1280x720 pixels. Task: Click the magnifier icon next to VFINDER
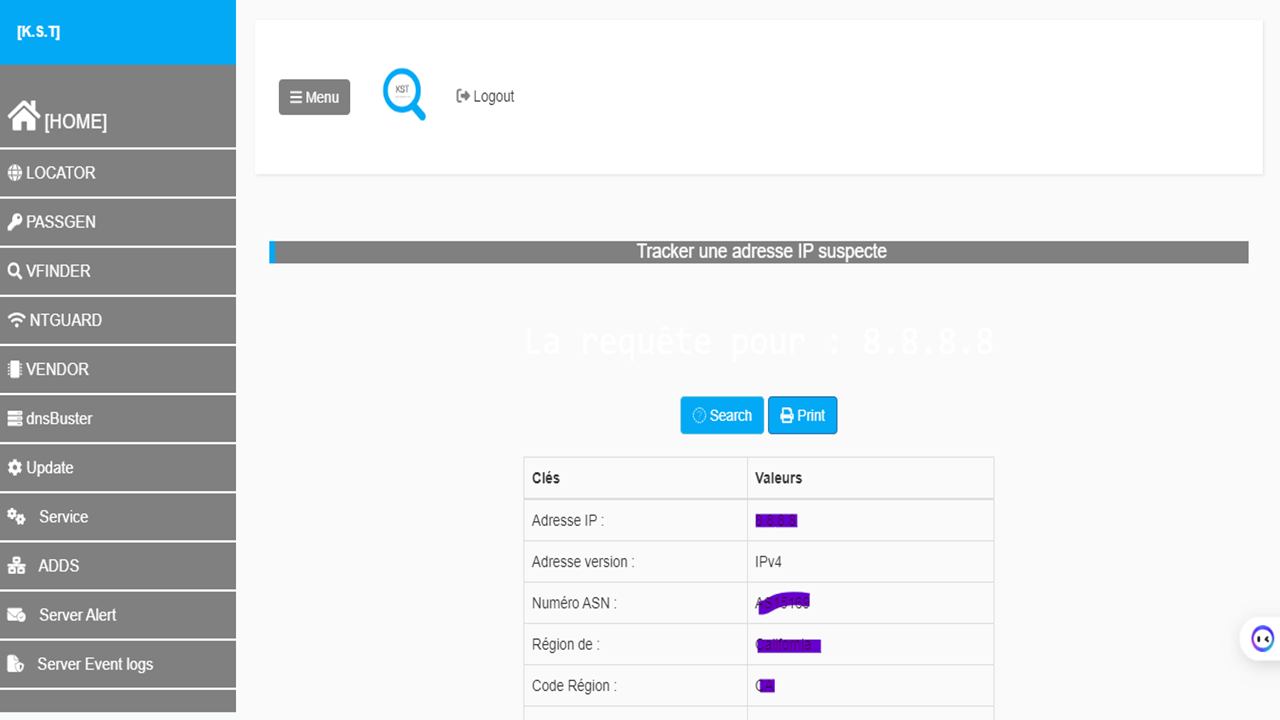[x=15, y=271]
